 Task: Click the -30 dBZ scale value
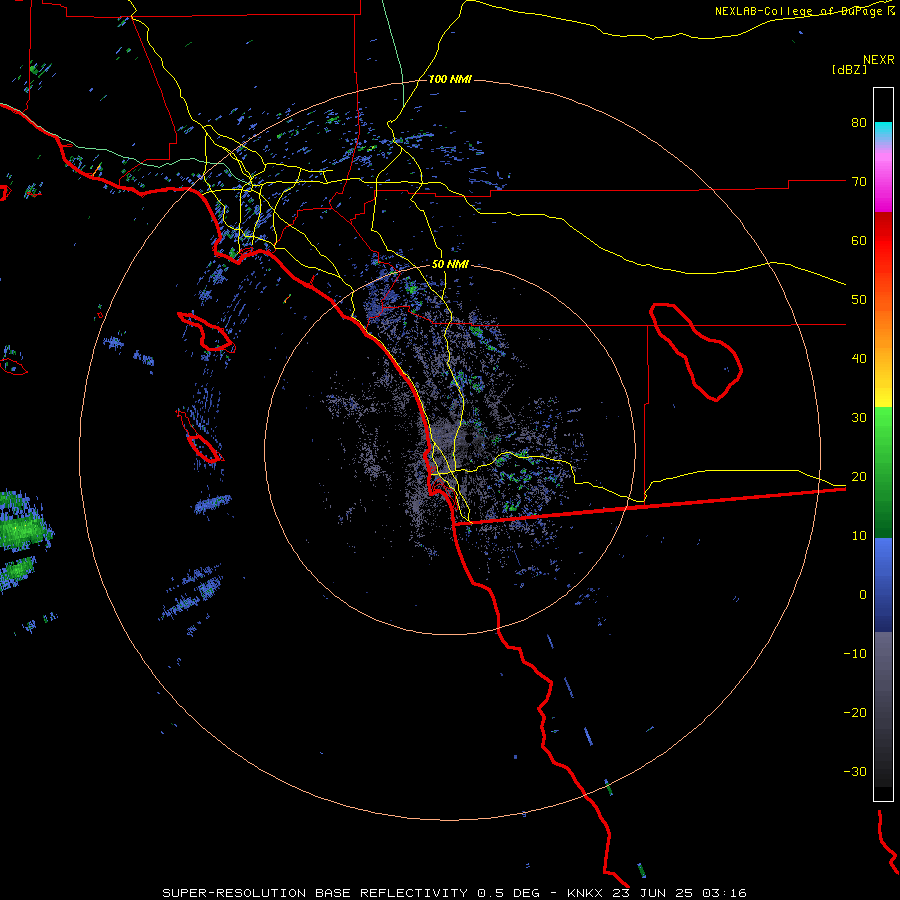click(855, 771)
